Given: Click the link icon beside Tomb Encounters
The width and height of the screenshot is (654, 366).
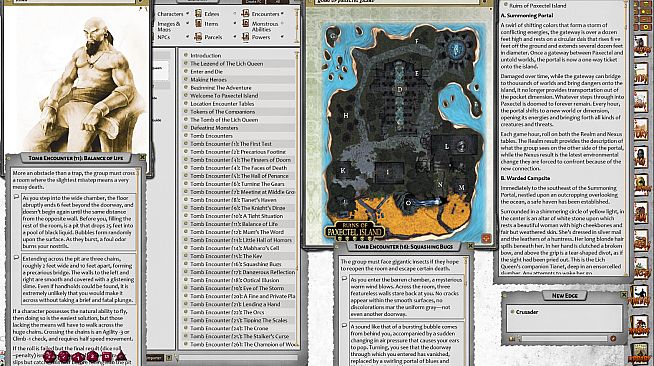Looking at the screenshot, I should pos(186,135).
